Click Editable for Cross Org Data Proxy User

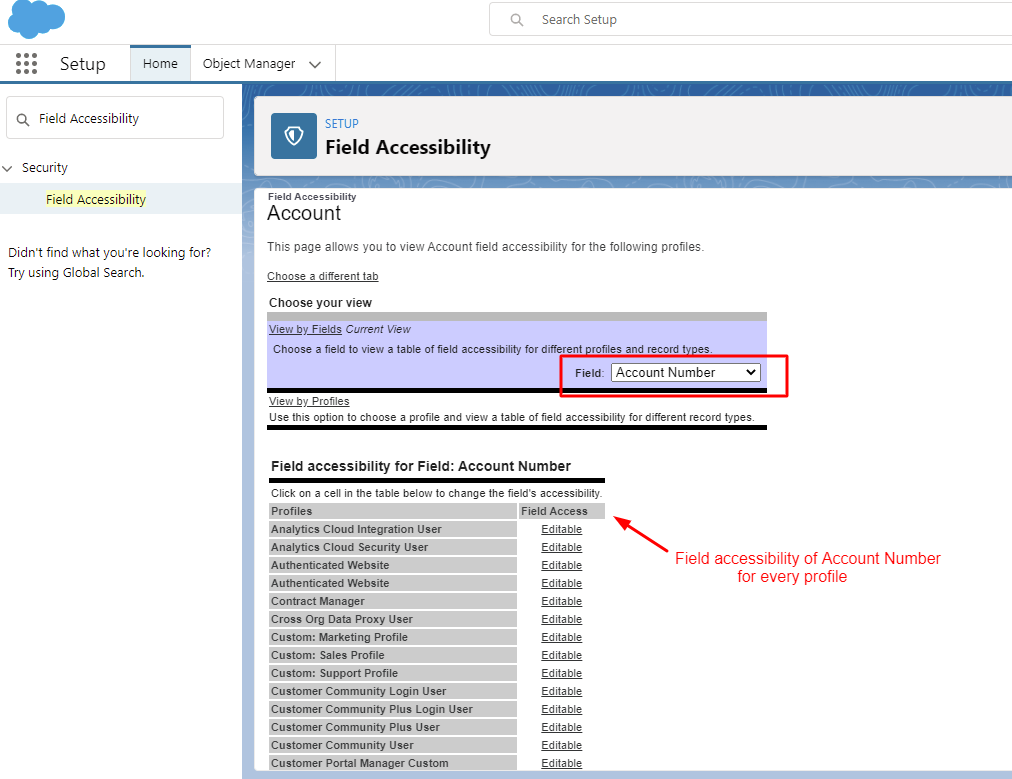click(x=562, y=620)
